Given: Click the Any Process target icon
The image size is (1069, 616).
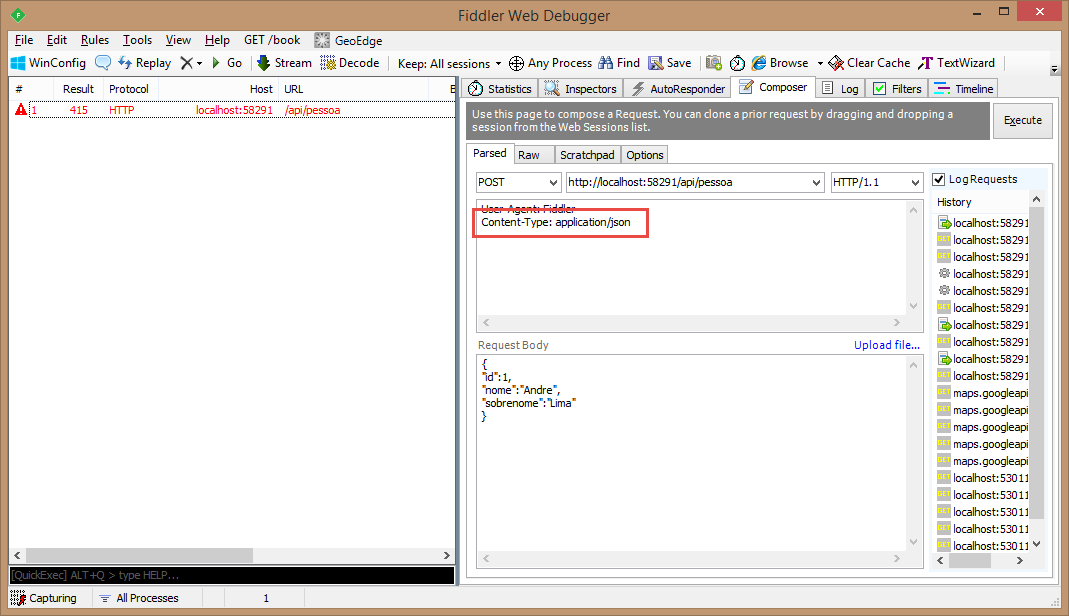Looking at the screenshot, I should [x=517, y=63].
